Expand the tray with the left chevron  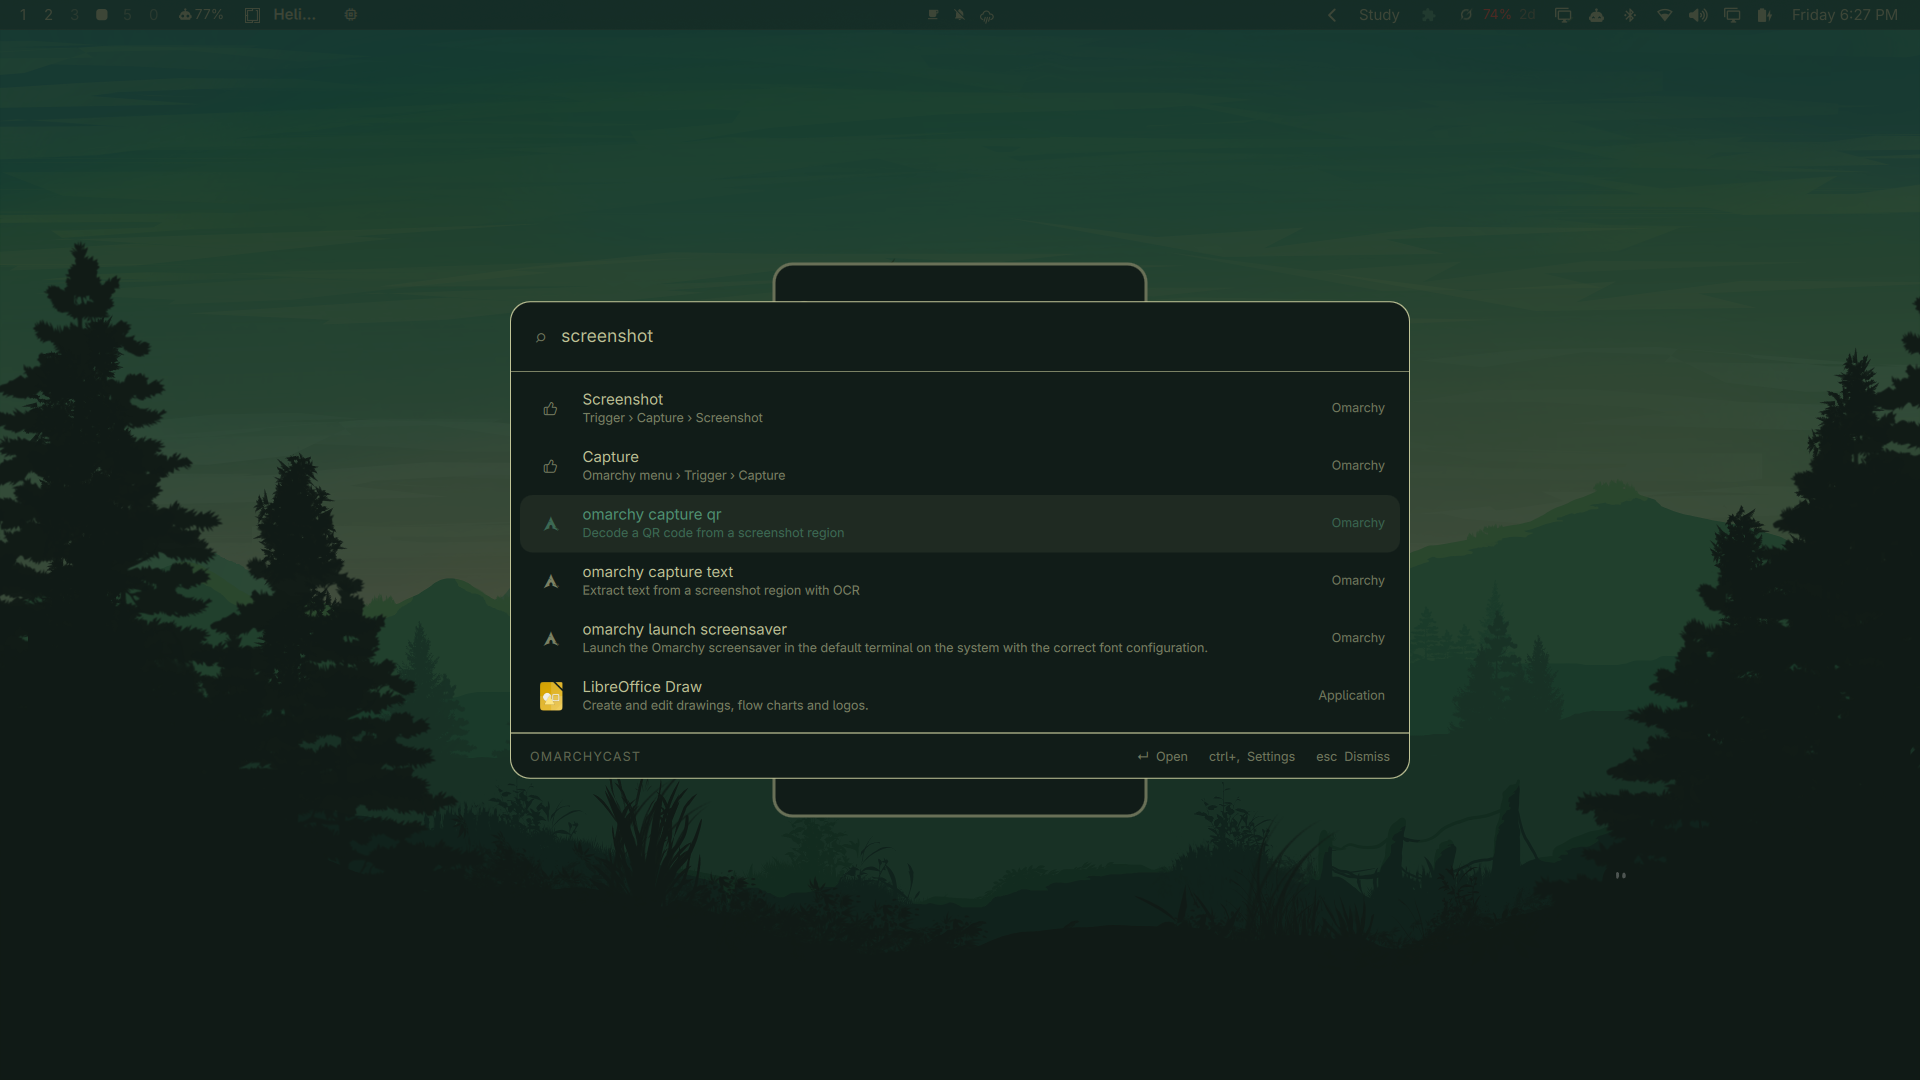[x=1332, y=15]
